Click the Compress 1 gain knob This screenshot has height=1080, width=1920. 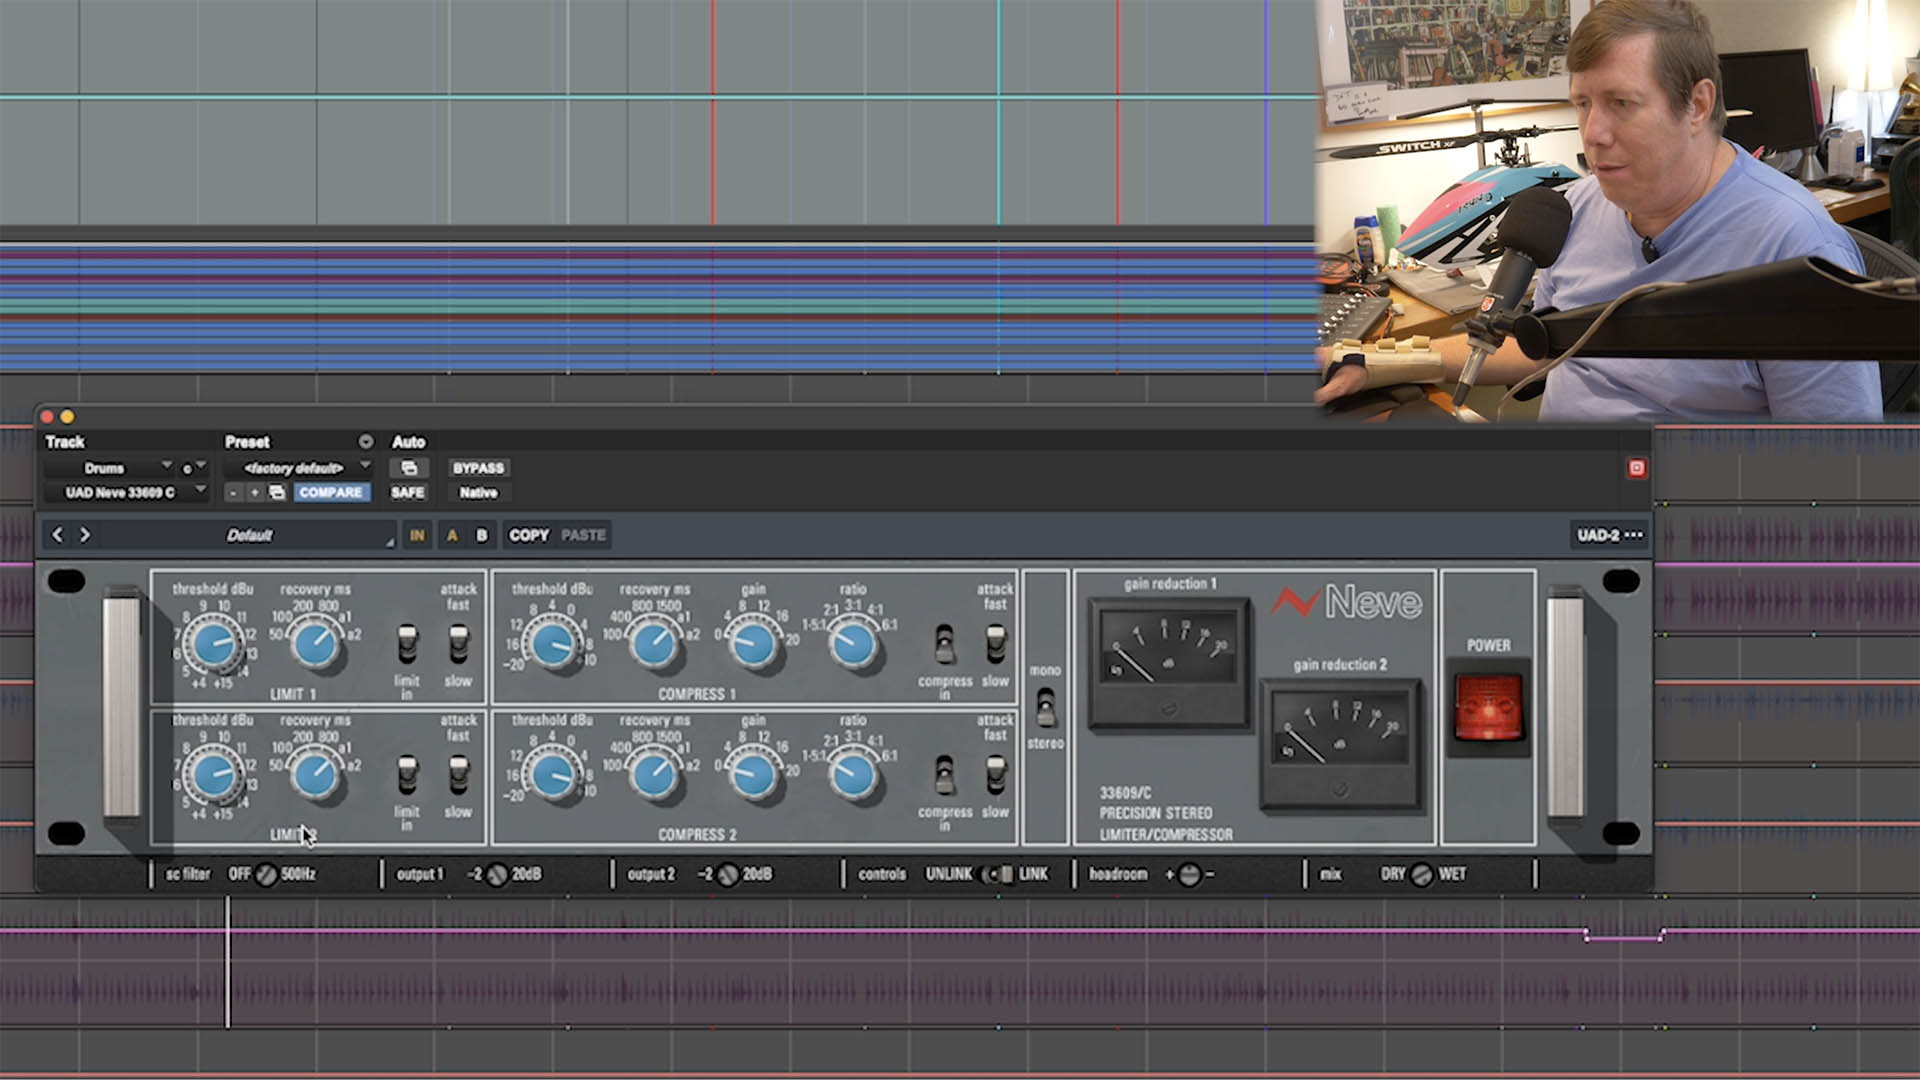pos(754,645)
